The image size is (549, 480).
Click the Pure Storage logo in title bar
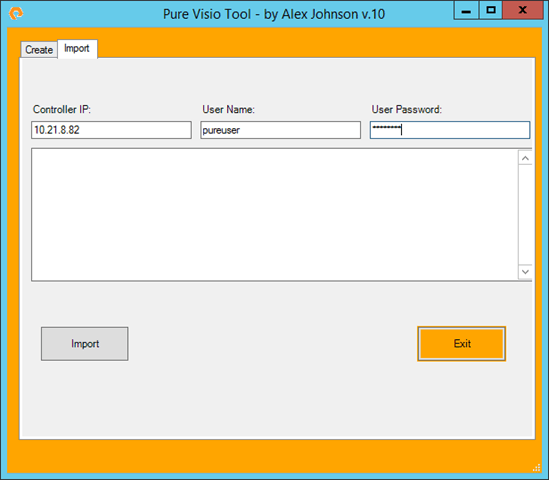click(16, 14)
